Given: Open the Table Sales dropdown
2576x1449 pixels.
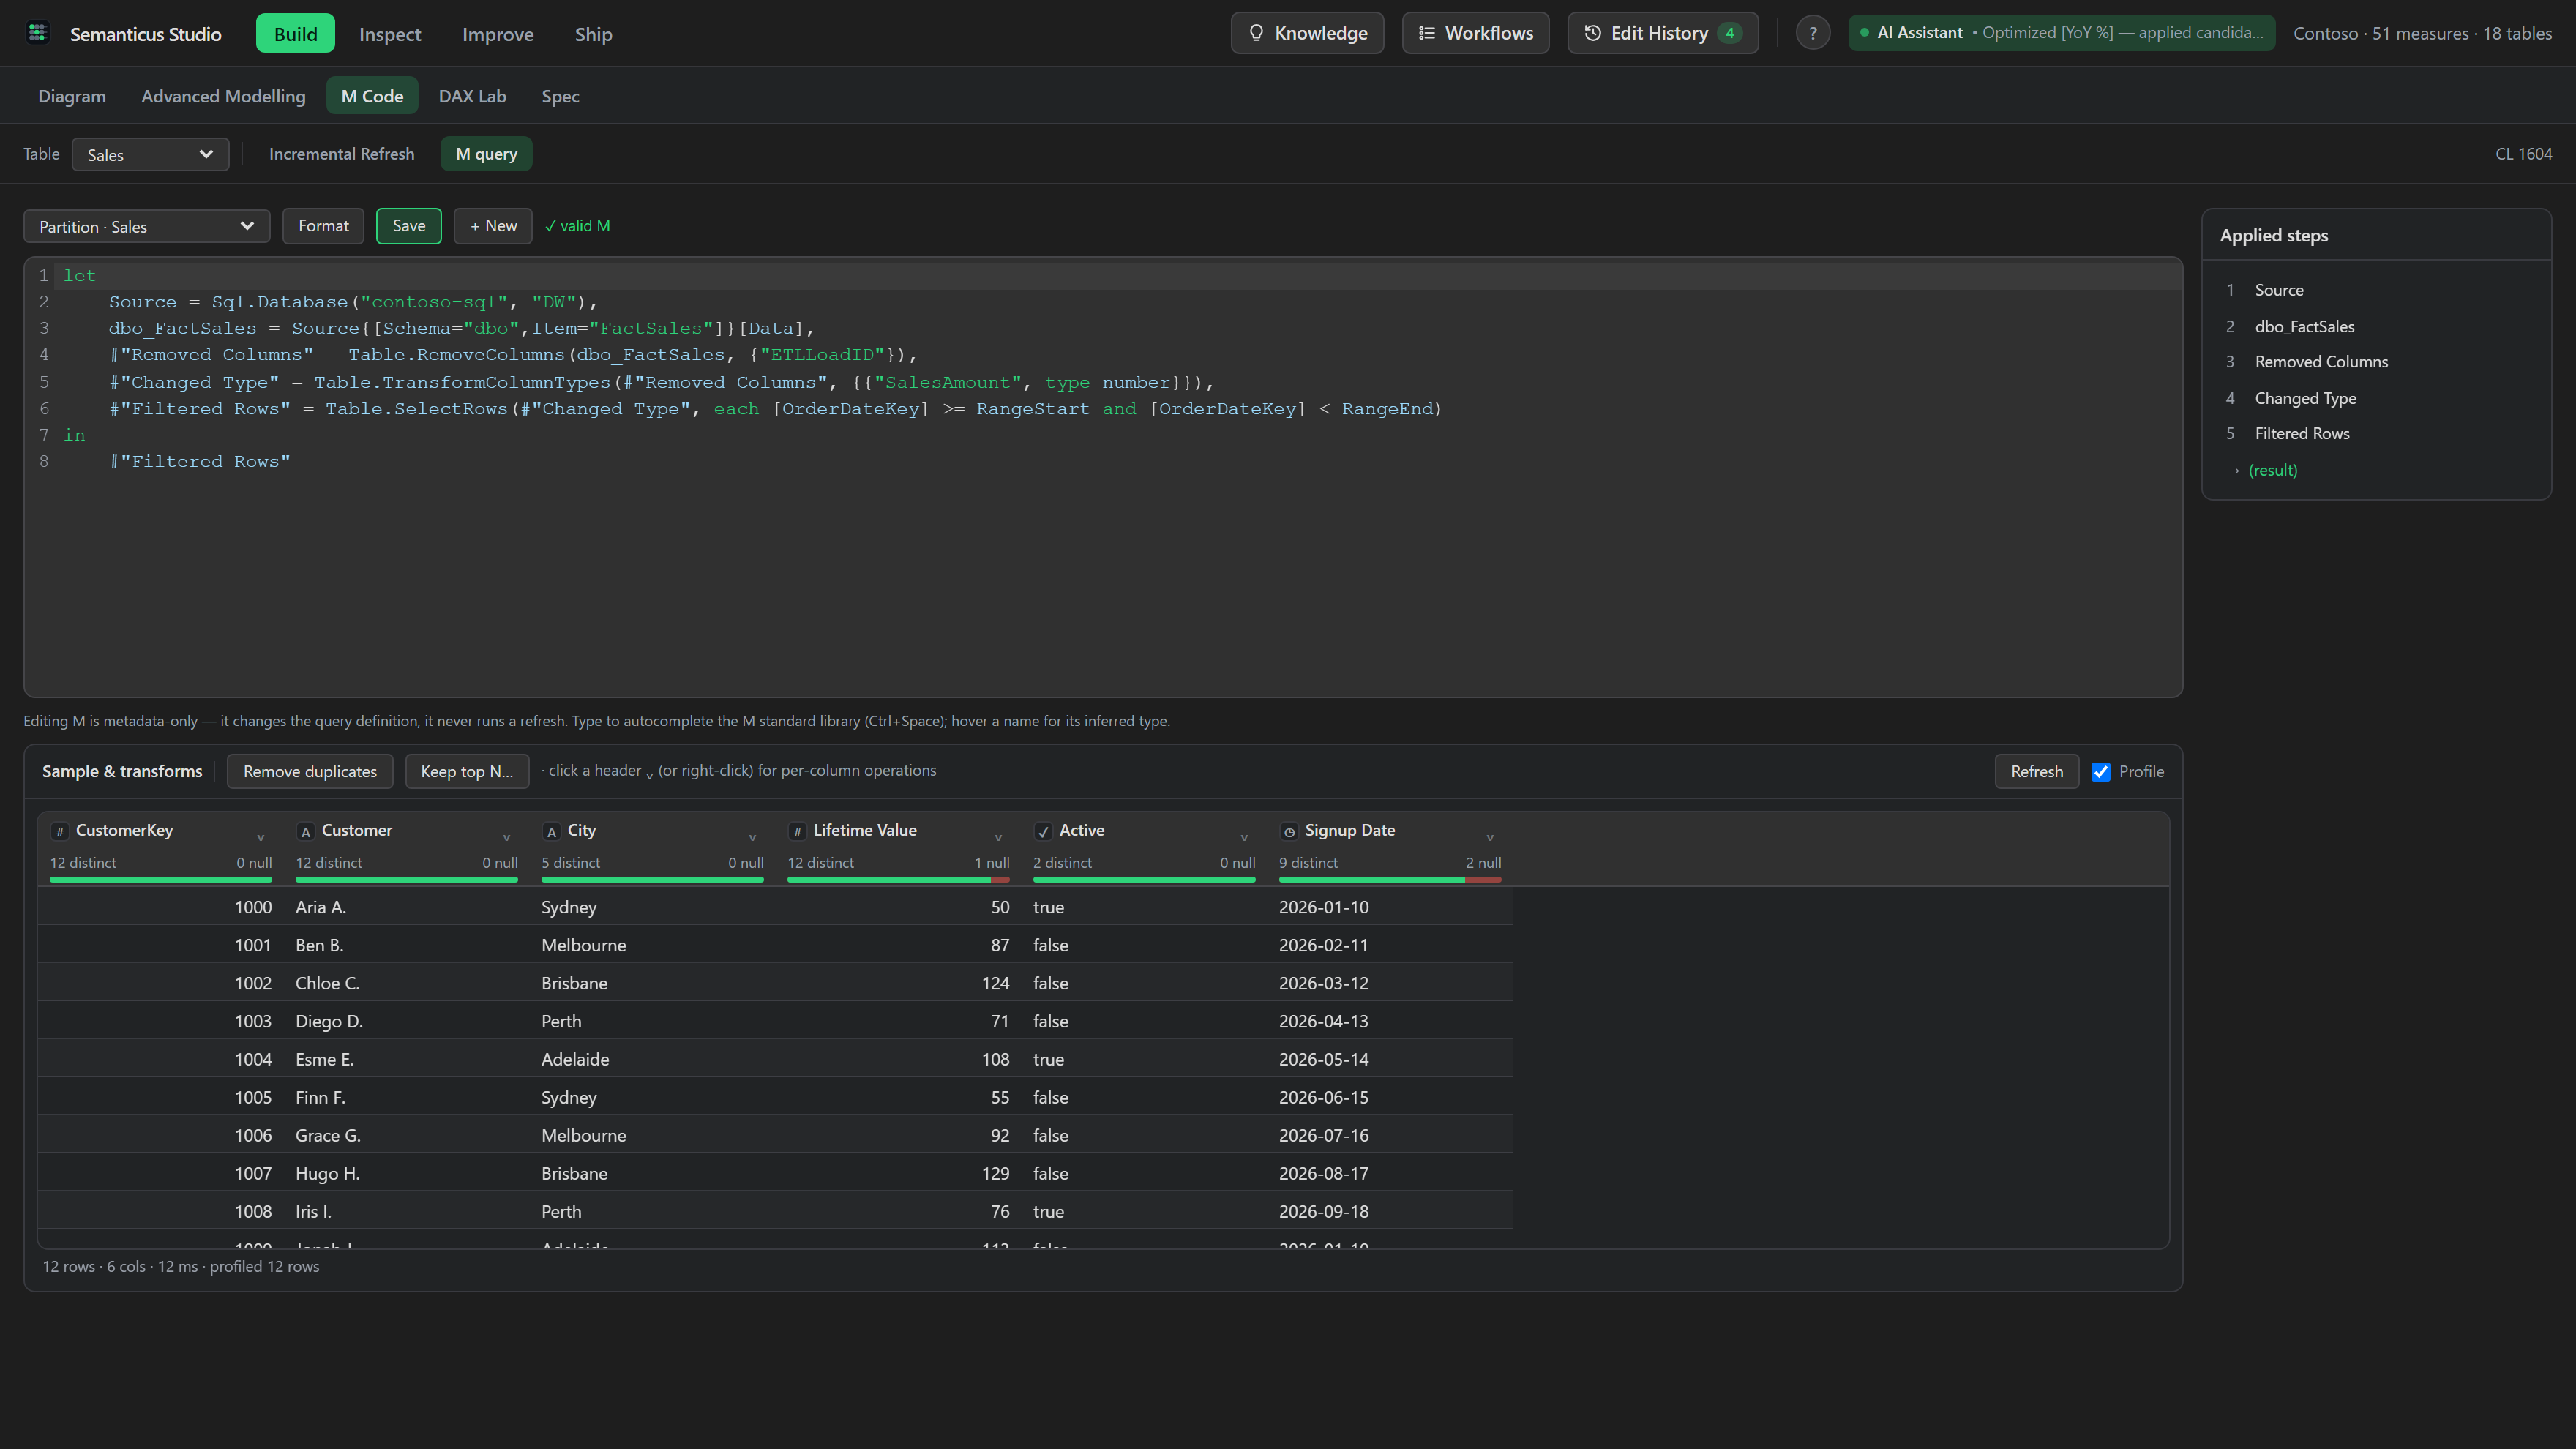Looking at the screenshot, I should pyautogui.click(x=150, y=154).
